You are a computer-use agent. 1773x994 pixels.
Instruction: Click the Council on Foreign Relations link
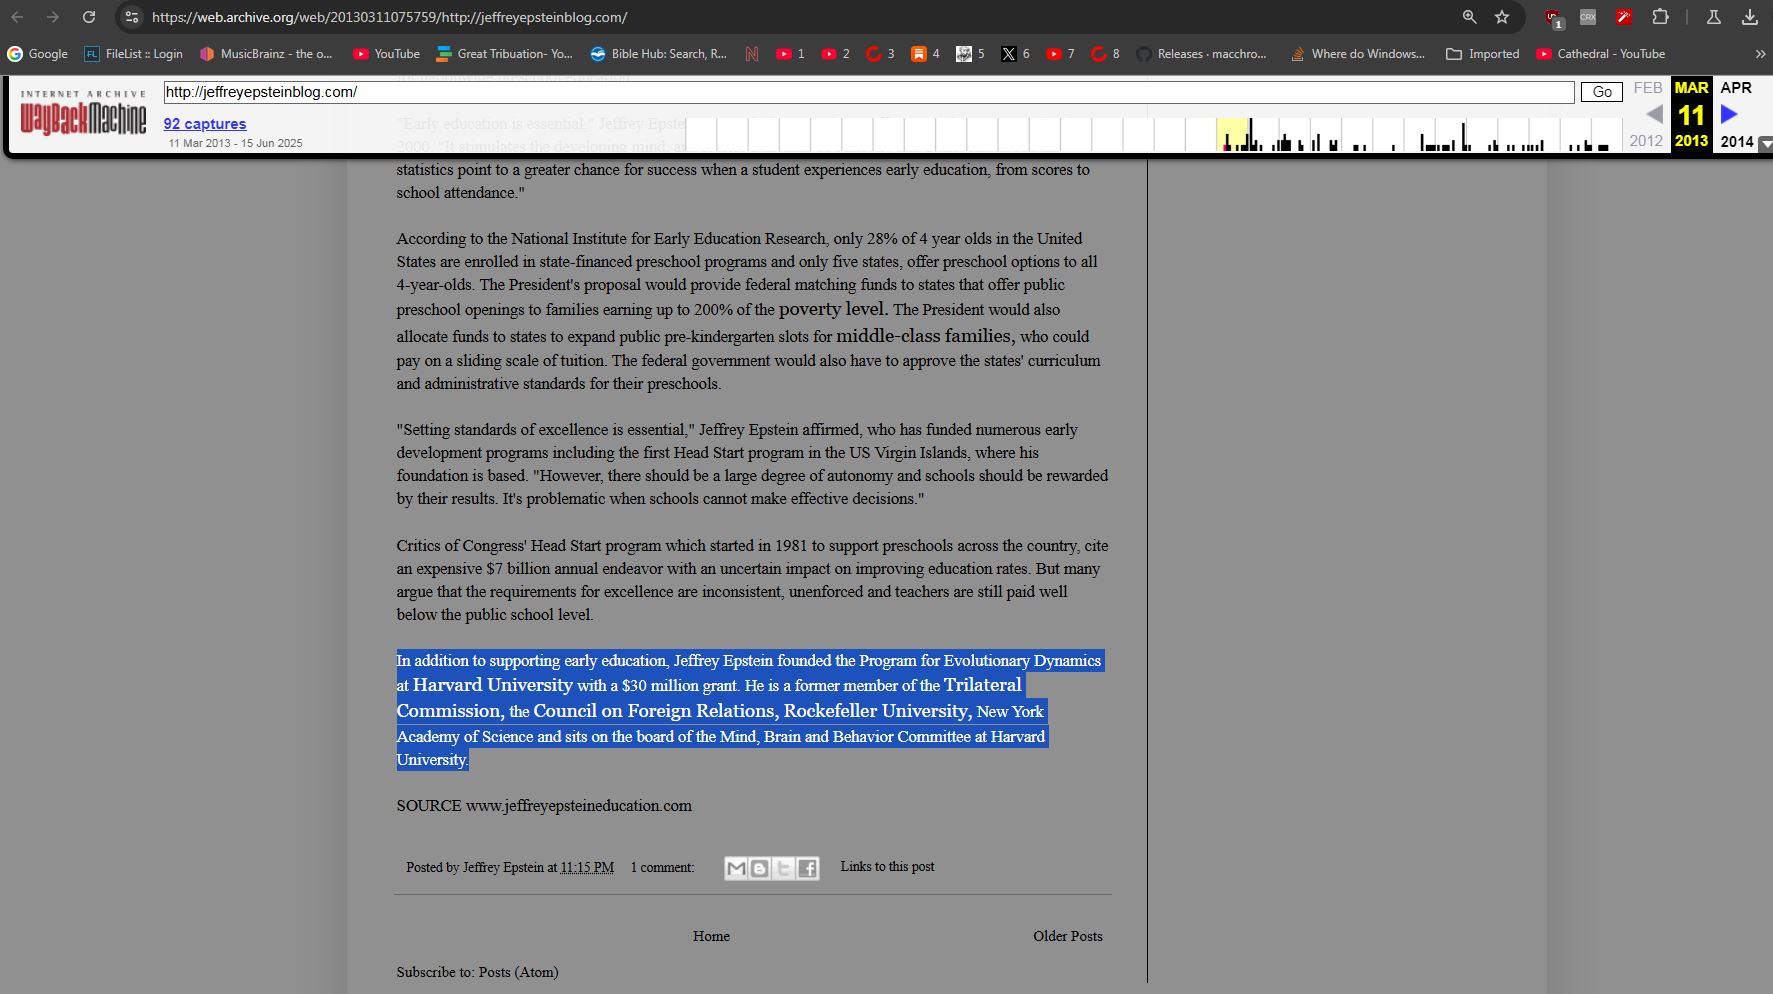(x=654, y=711)
